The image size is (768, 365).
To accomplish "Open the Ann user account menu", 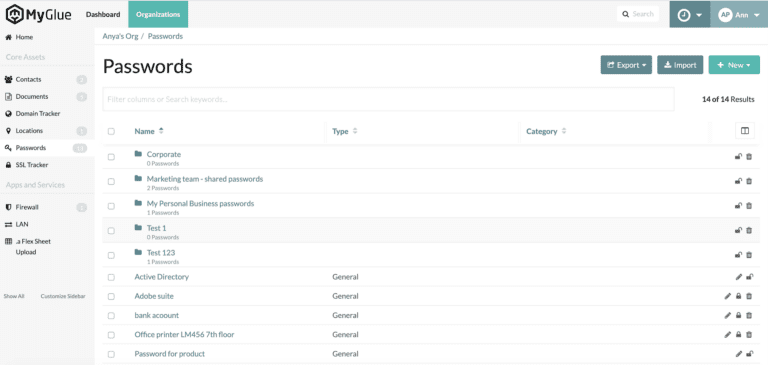I will pyautogui.click(x=739, y=15).
